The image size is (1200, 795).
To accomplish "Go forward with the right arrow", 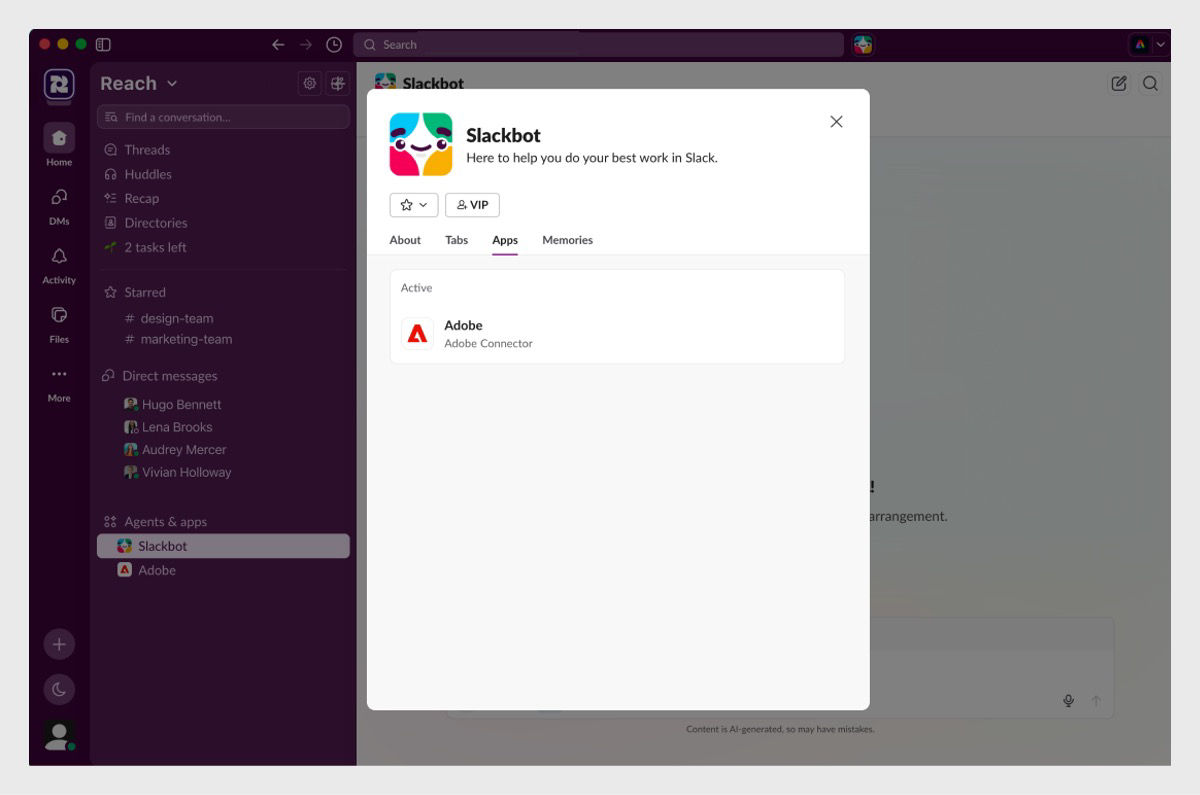I will point(306,44).
